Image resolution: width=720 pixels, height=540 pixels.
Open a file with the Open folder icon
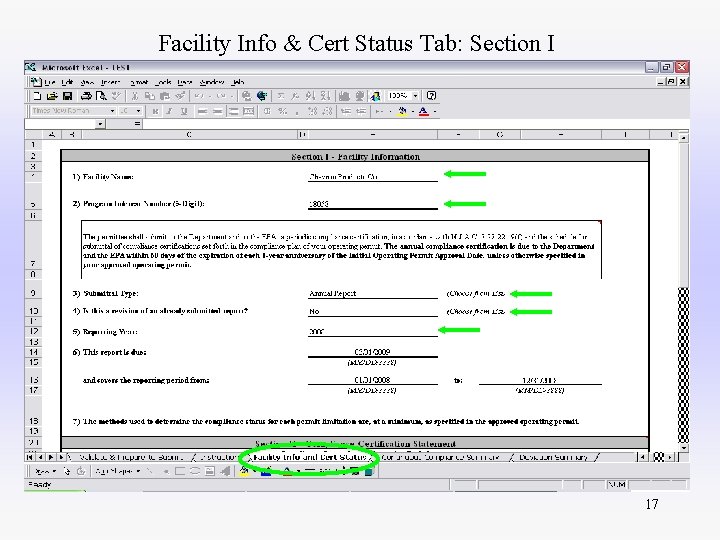tap(52, 96)
